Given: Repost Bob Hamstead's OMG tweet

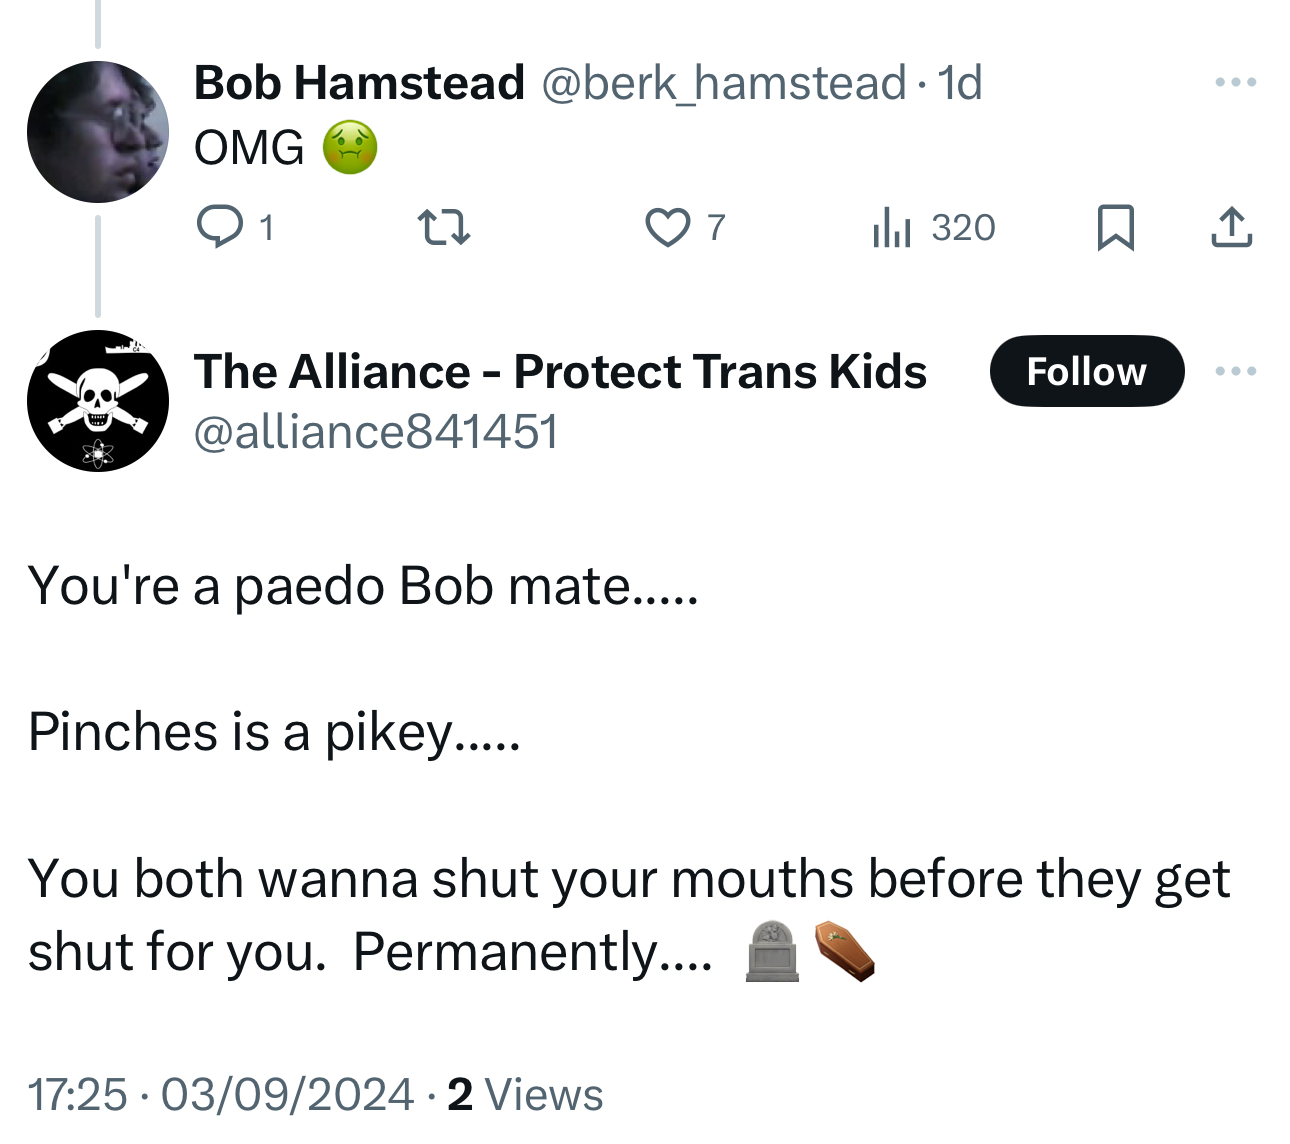Looking at the screenshot, I should point(443,227).
